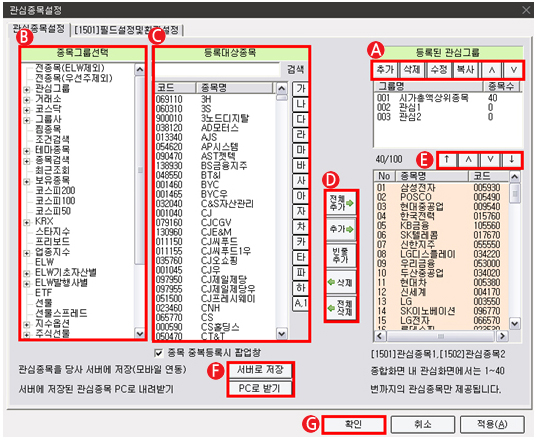Move item to bottom with ↓ arrow

tap(512, 160)
